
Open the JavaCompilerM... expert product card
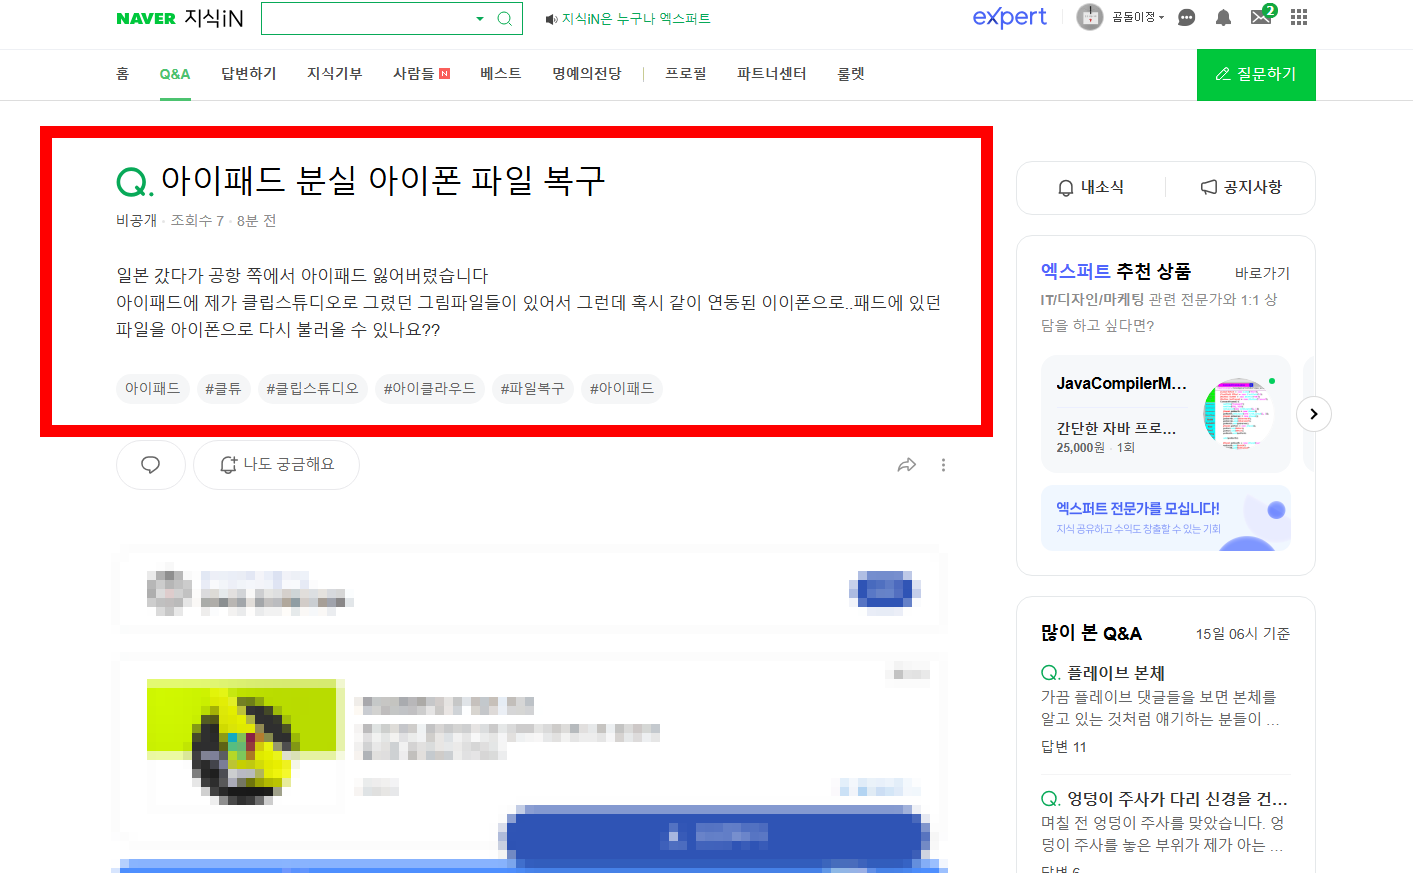pos(1166,414)
